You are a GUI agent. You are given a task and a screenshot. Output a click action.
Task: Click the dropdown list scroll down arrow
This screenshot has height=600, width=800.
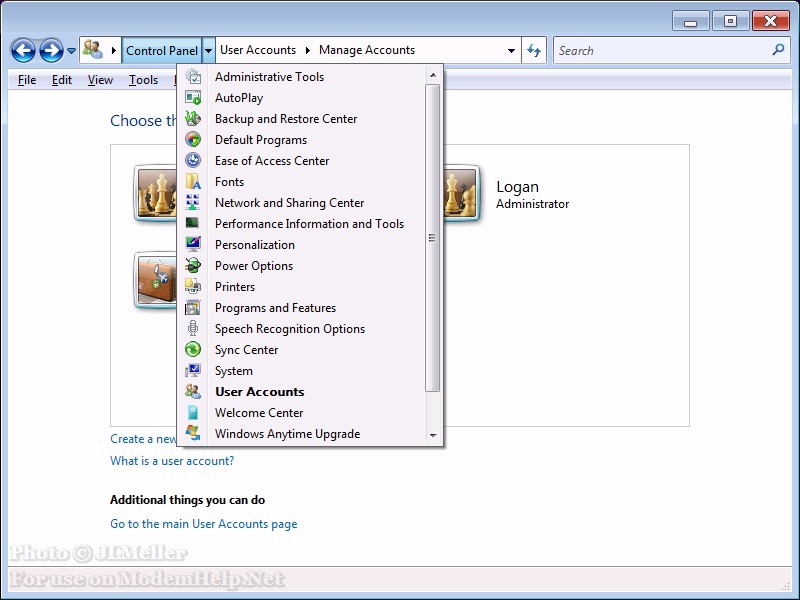point(433,435)
